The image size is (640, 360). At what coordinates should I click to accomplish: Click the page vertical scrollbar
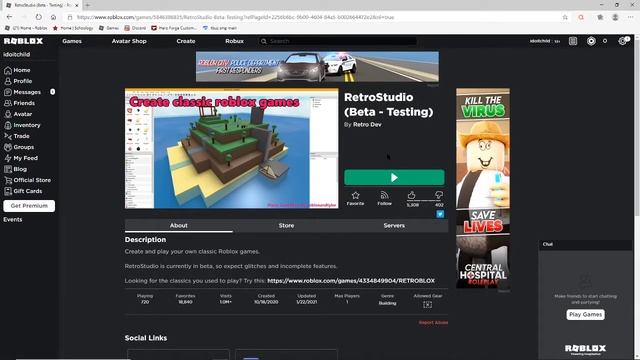(x=636, y=196)
